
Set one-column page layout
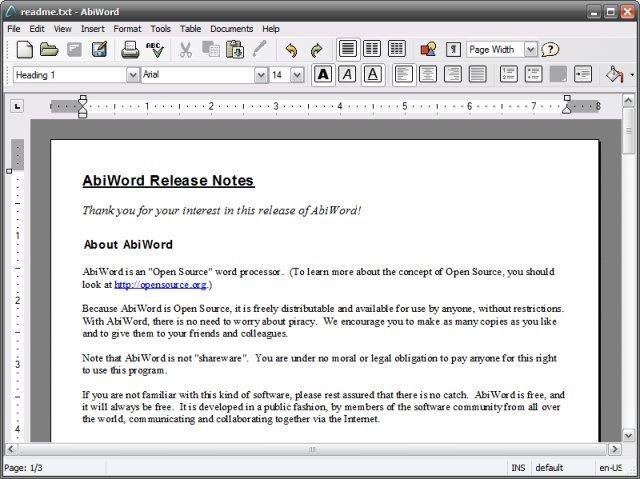pyautogui.click(x=348, y=49)
